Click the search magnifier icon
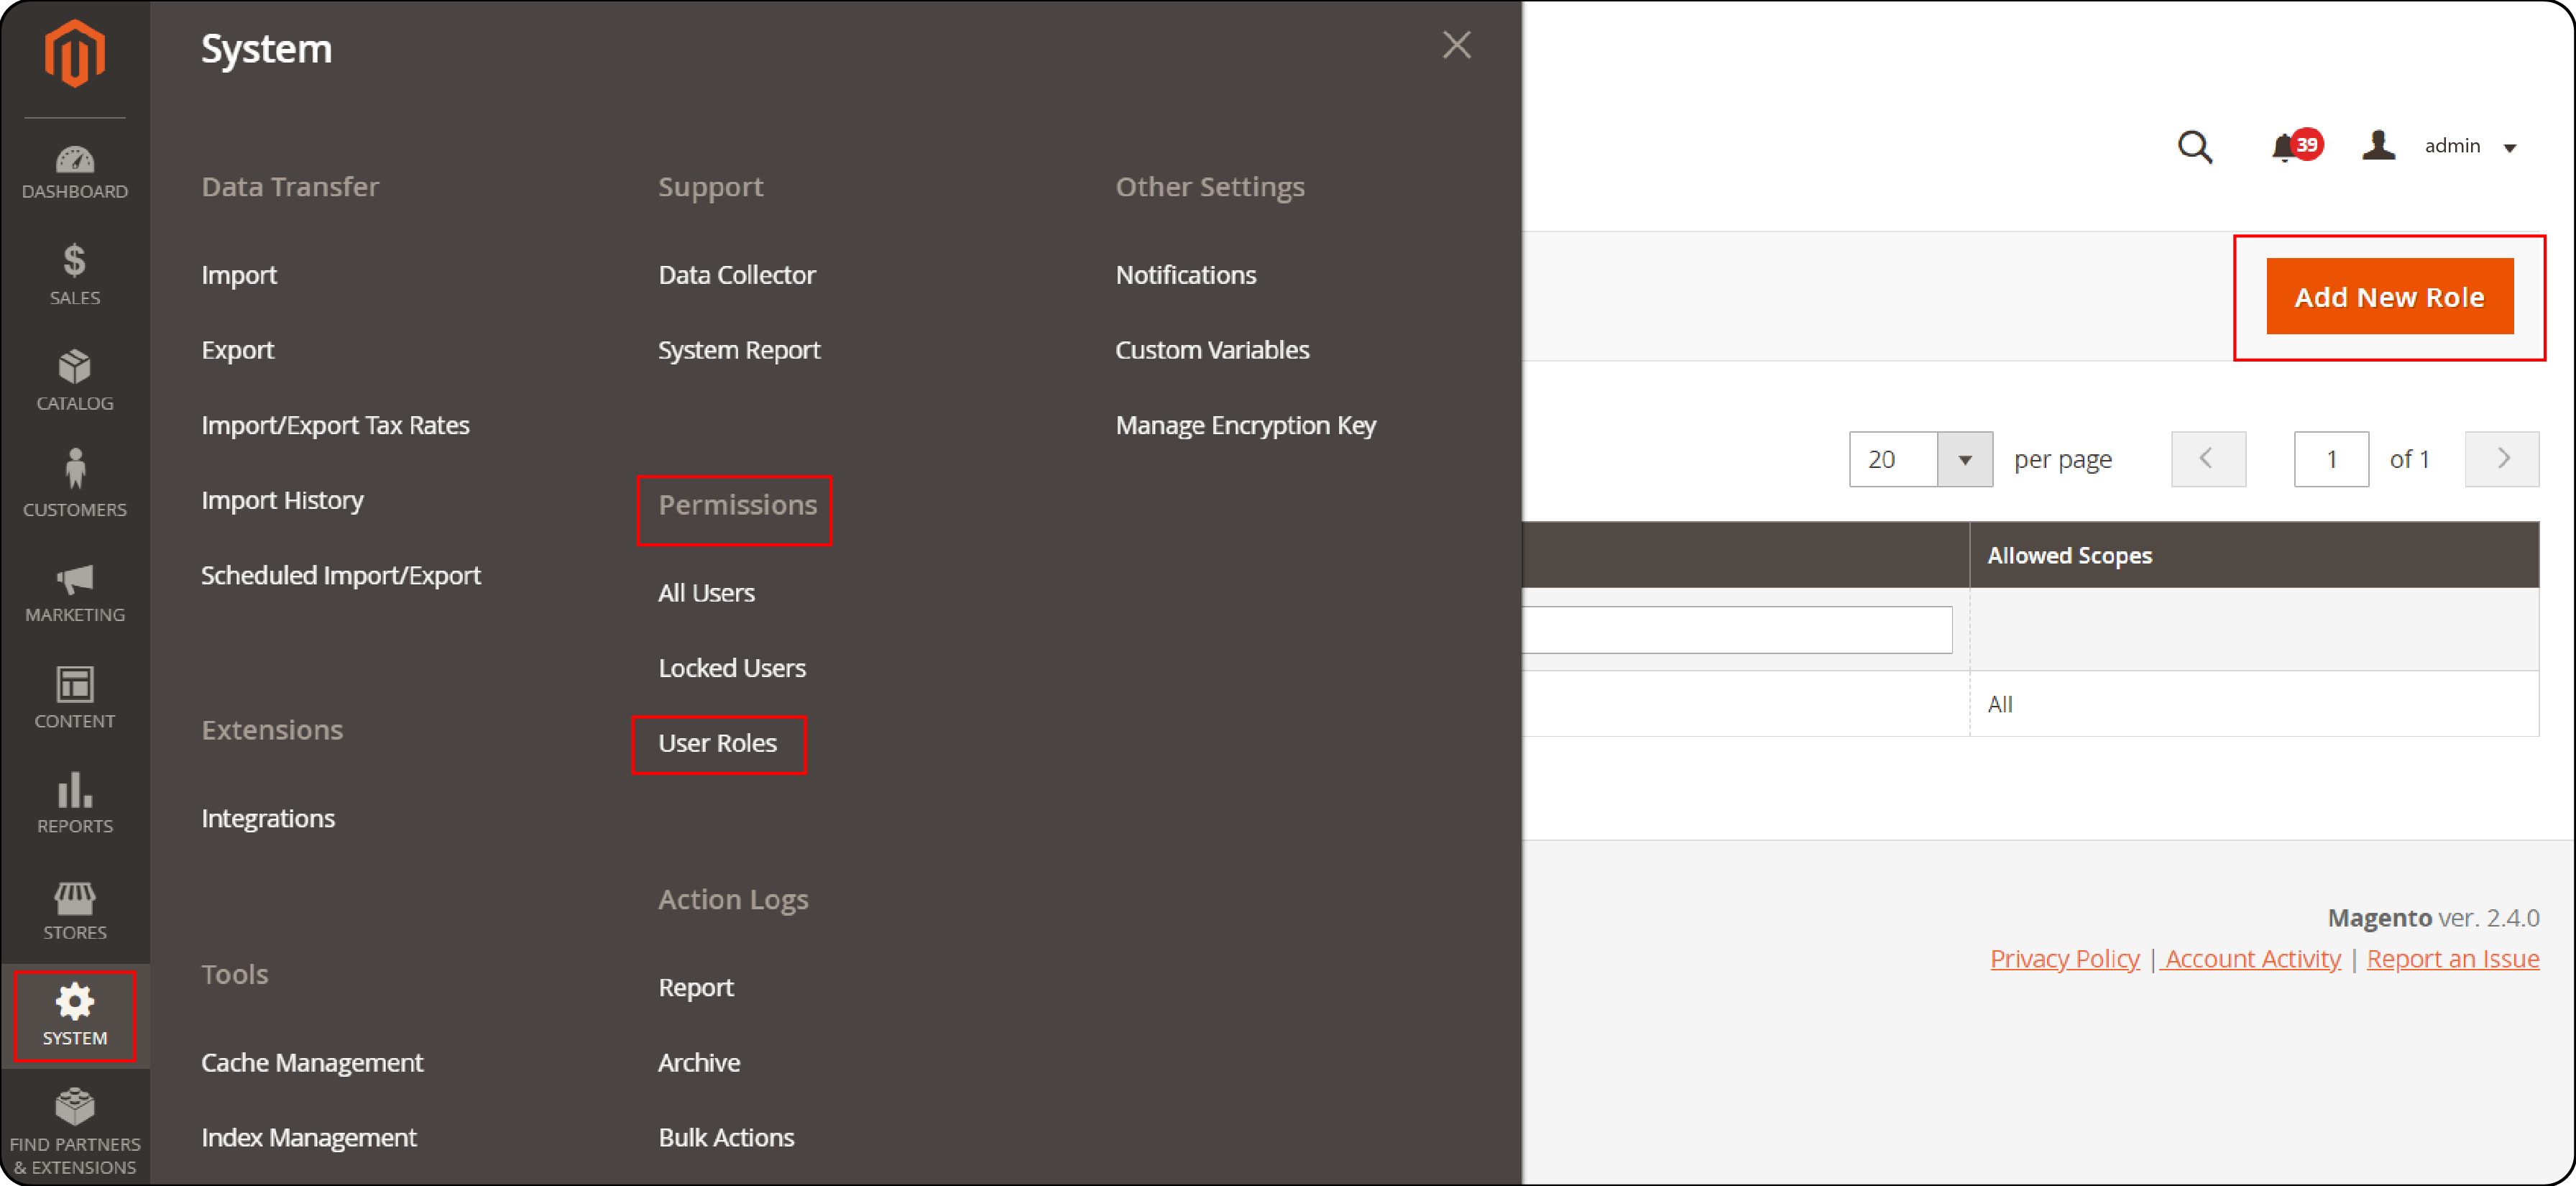2576x1186 pixels. [2198, 146]
